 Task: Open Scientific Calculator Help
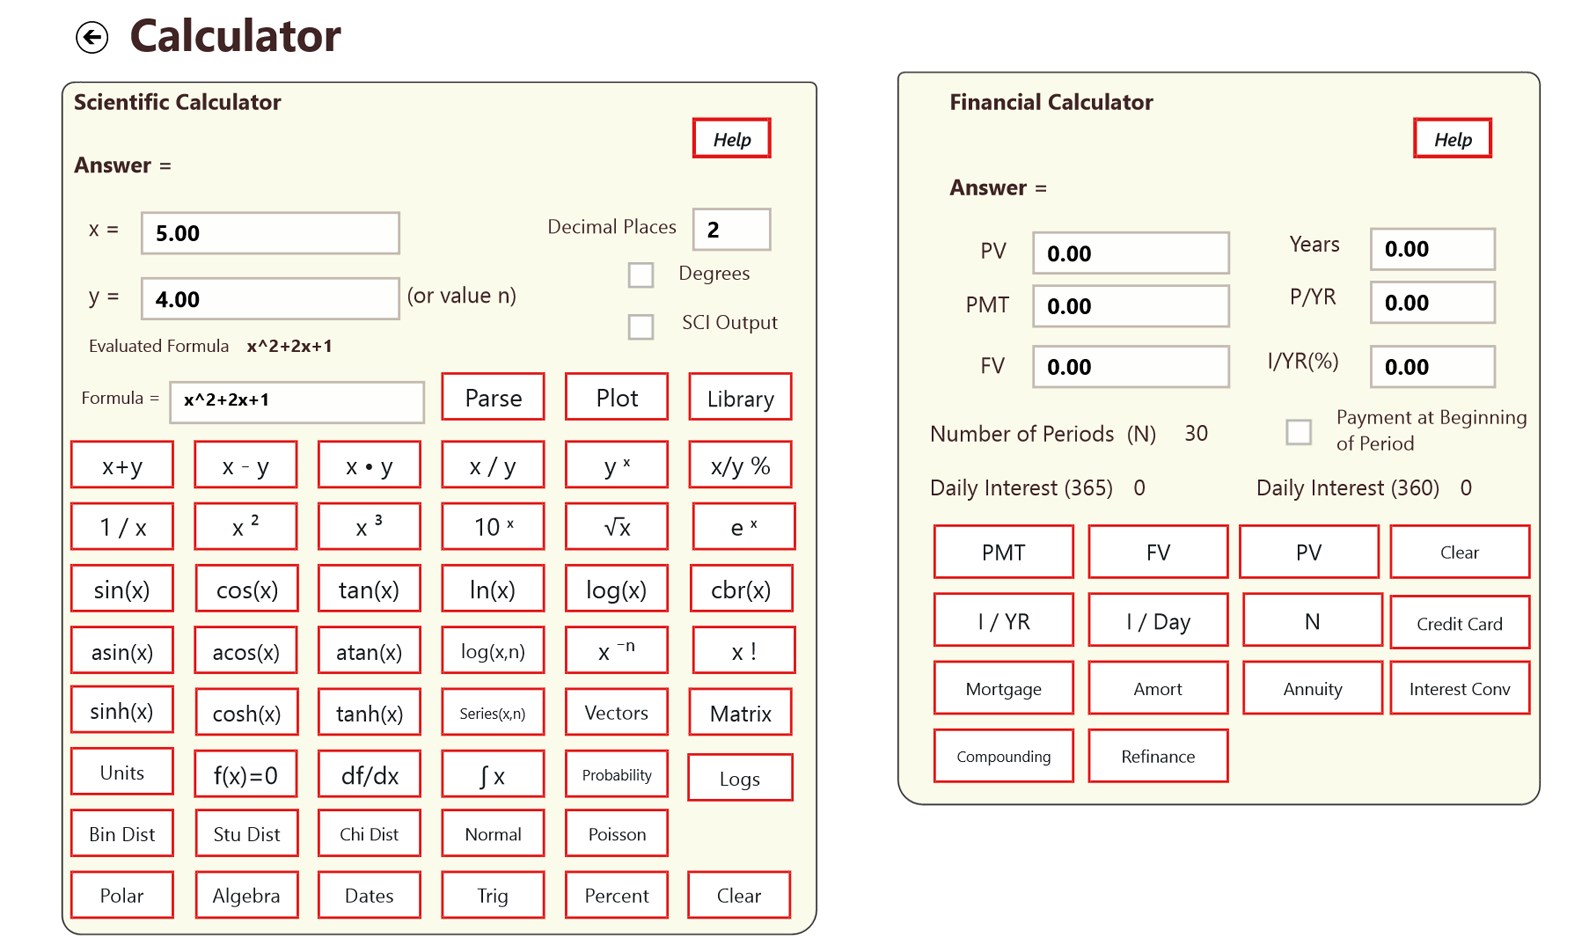coord(731,139)
